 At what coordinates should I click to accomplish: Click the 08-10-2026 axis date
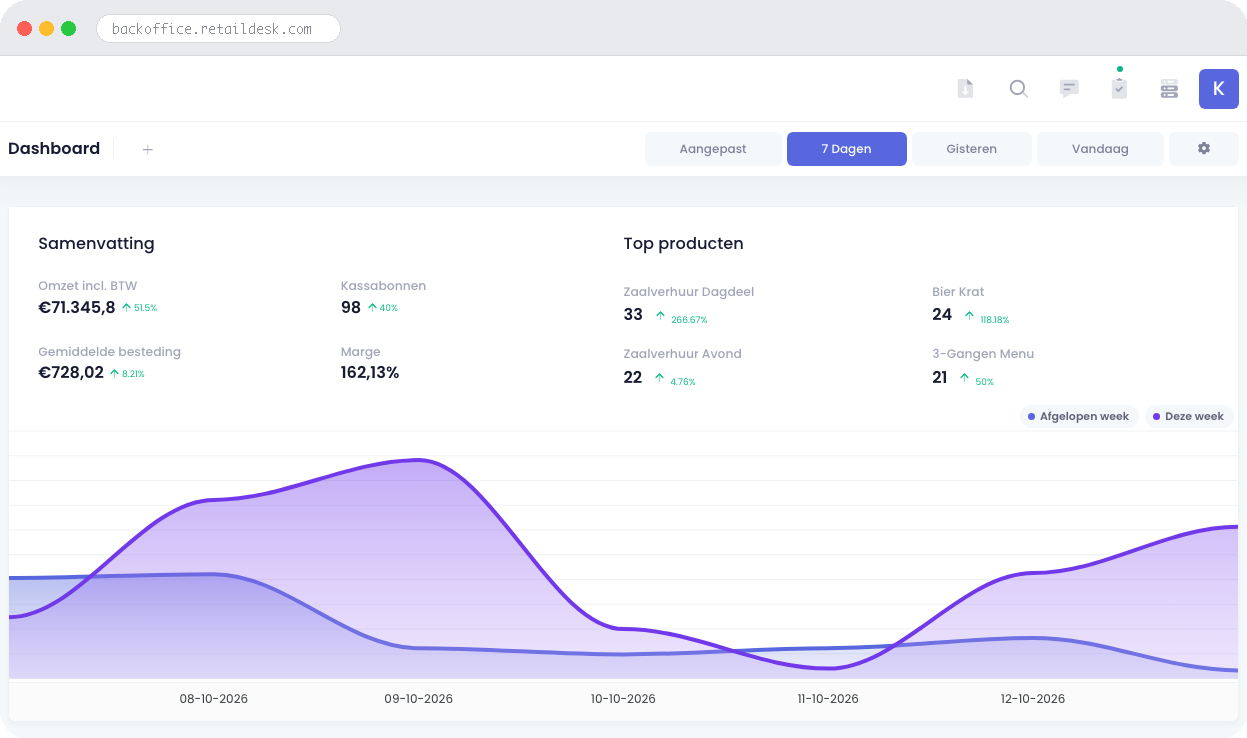(x=214, y=699)
